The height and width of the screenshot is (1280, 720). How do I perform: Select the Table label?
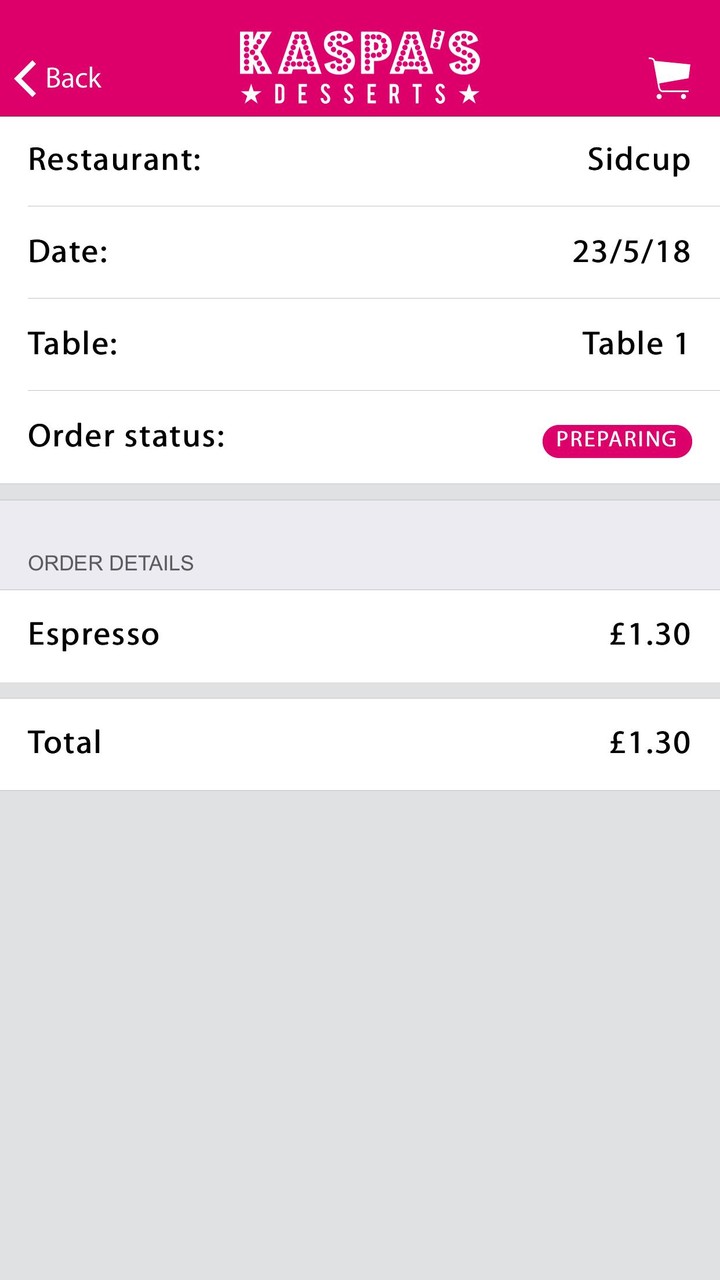pyautogui.click(x=72, y=344)
